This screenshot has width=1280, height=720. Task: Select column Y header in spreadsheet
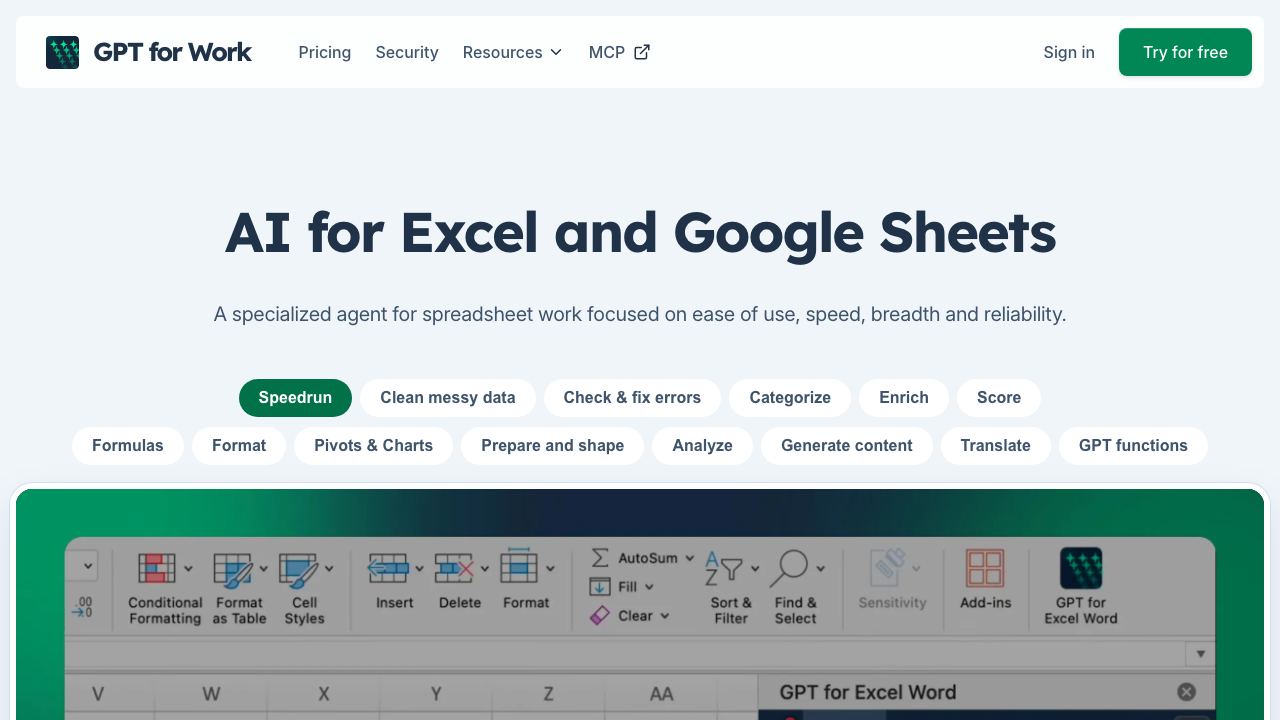coord(436,694)
